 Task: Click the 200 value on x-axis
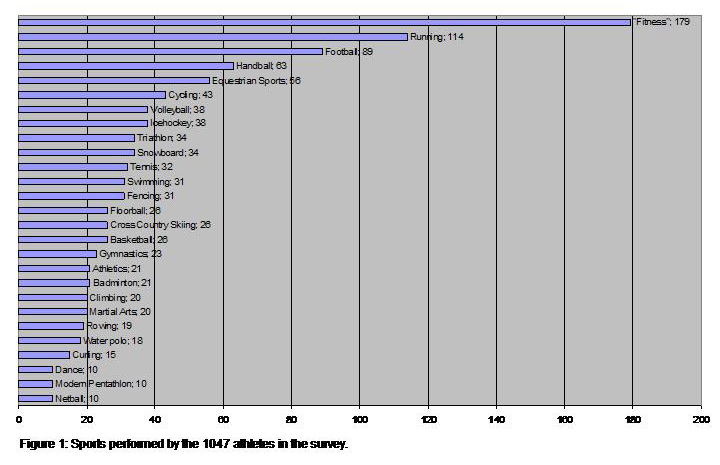pyautogui.click(x=699, y=418)
